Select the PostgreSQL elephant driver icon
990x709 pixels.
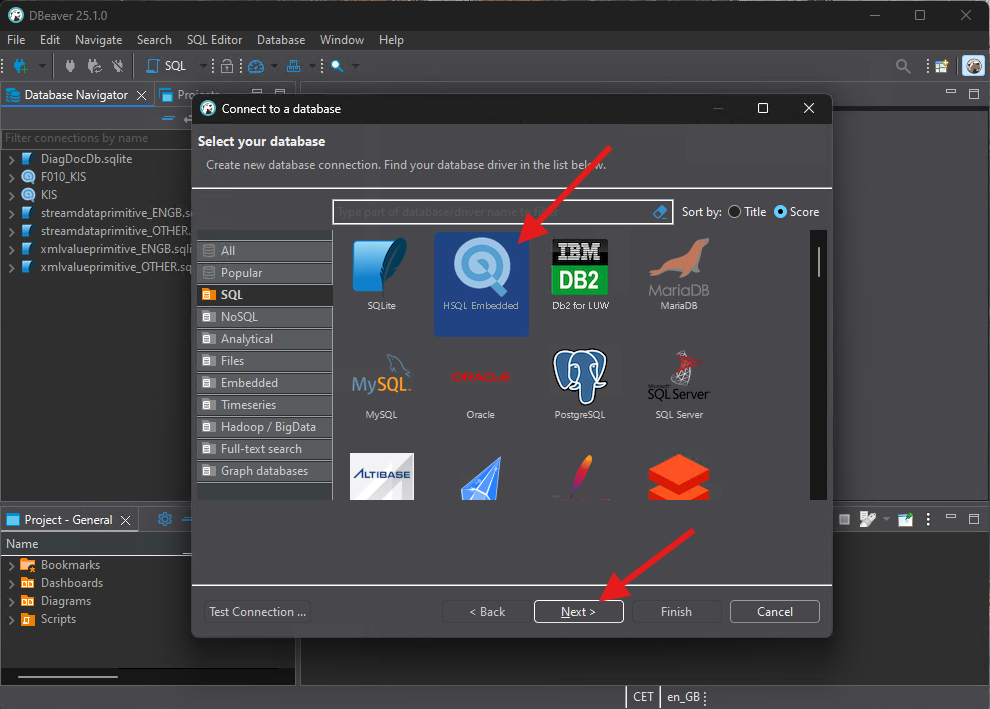point(580,376)
